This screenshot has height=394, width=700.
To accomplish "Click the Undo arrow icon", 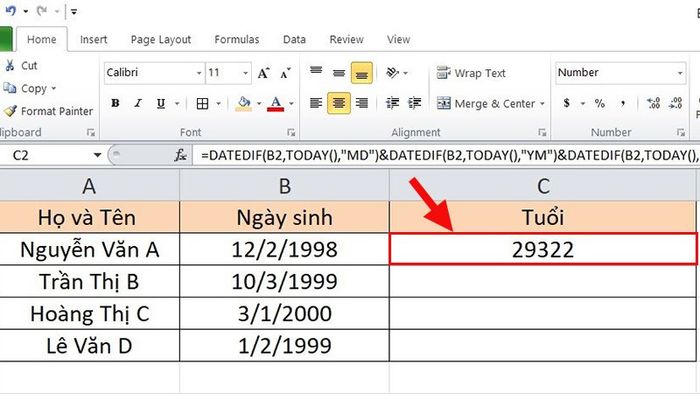I will pos(11,11).
